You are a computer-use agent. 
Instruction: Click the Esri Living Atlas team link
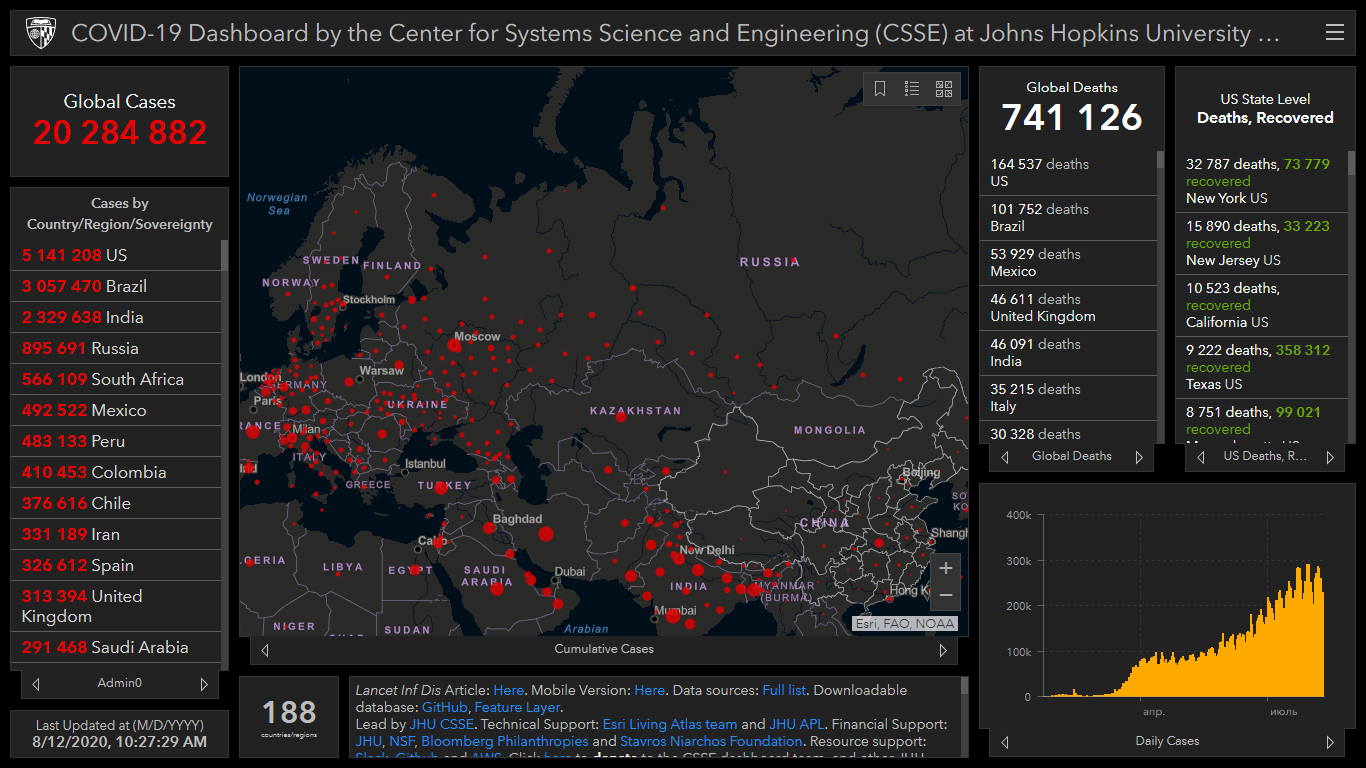point(669,724)
